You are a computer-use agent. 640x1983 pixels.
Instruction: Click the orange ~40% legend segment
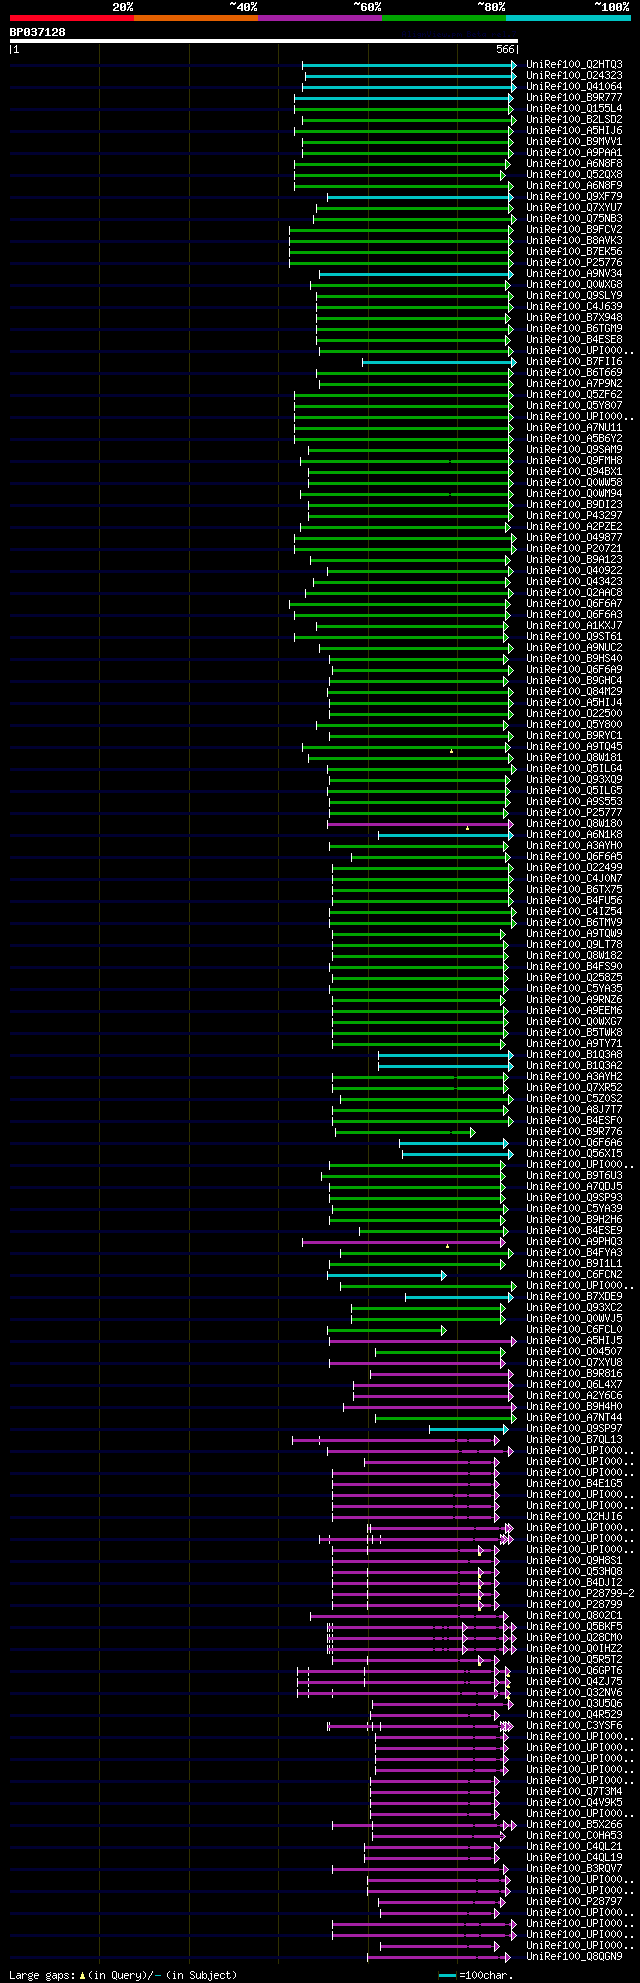pos(195,17)
